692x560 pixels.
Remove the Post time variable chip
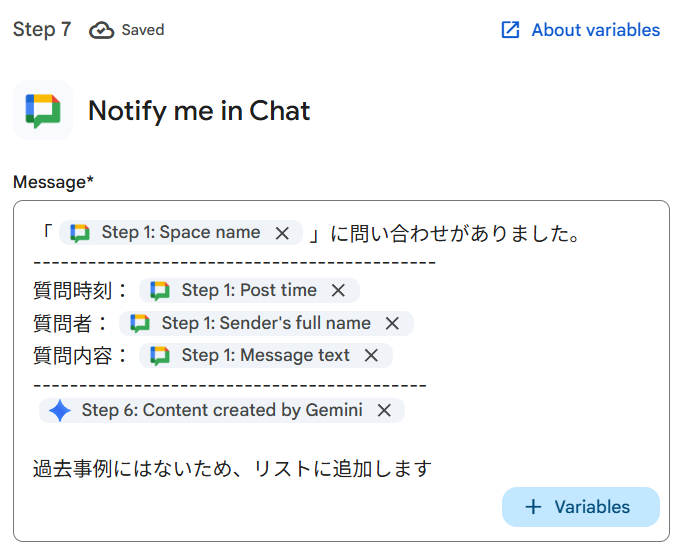338,291
